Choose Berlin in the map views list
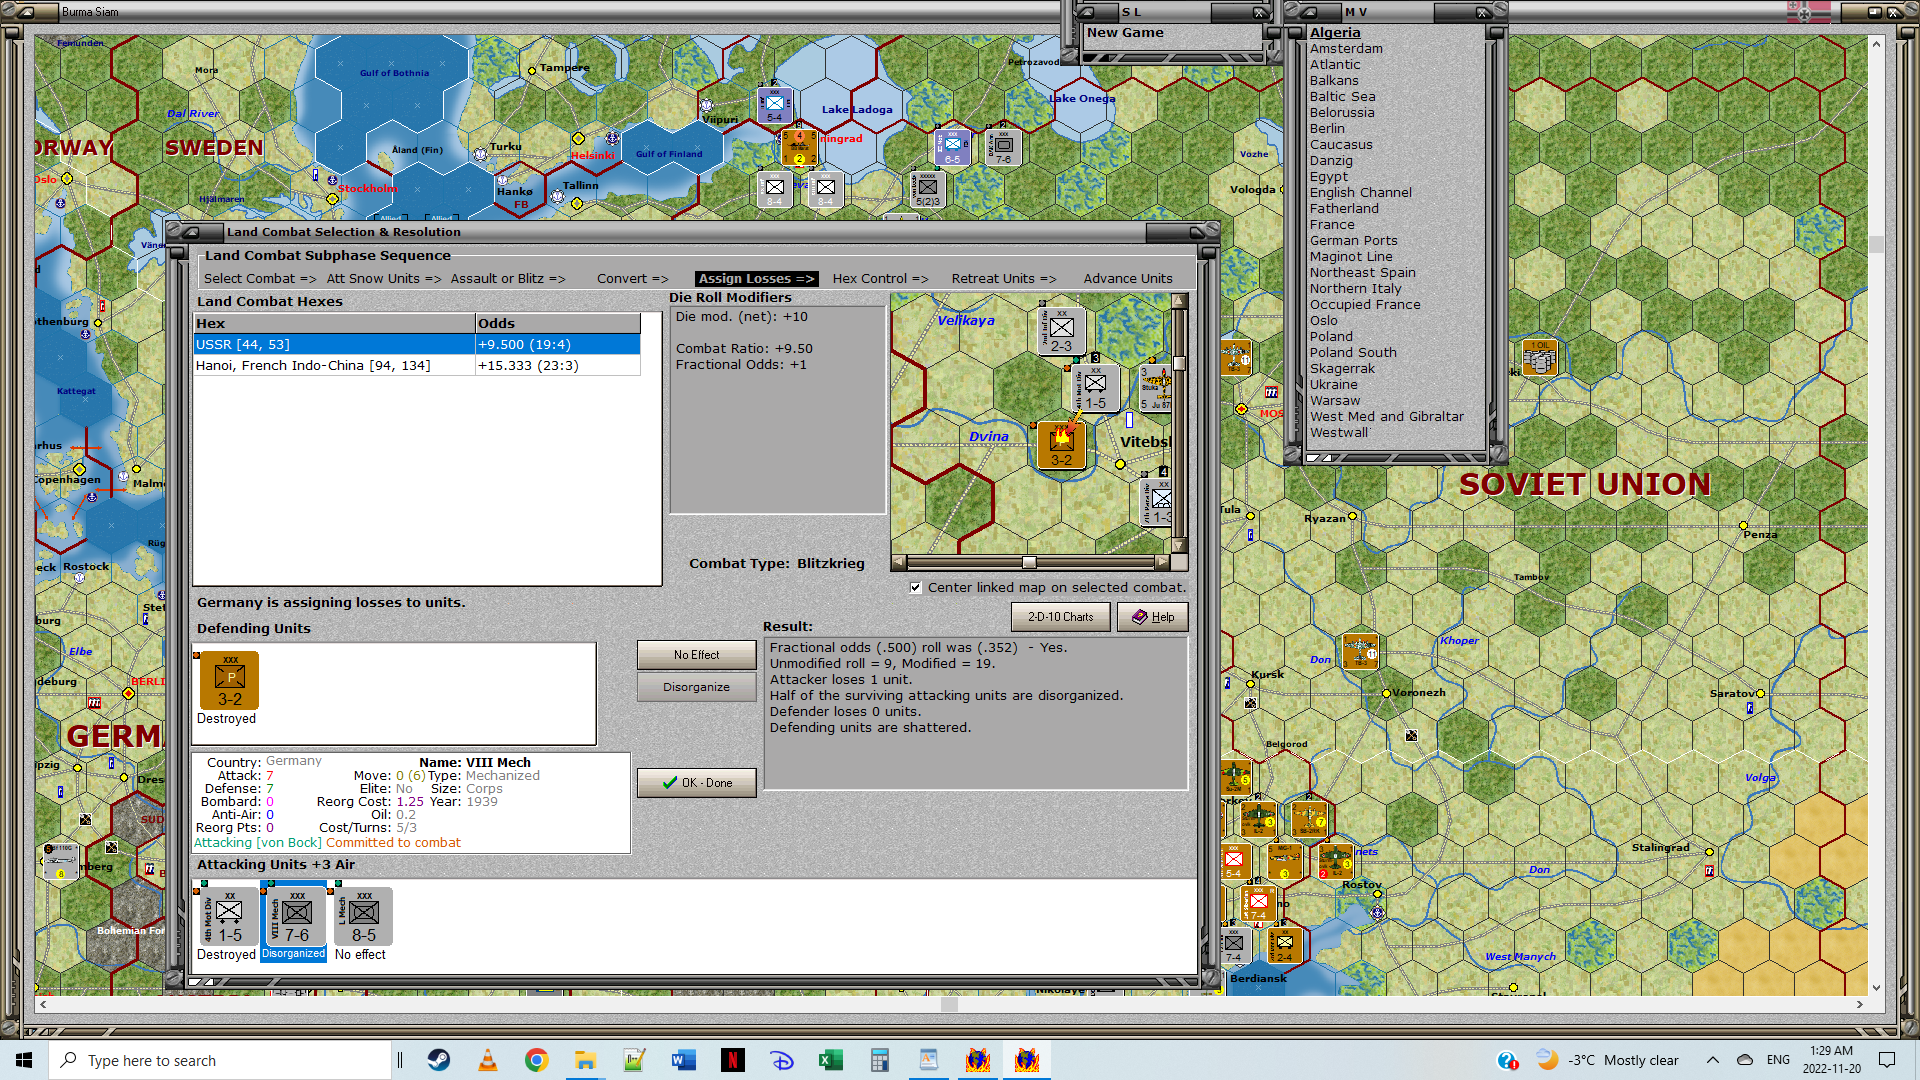The width and height of the screenshot is (1920, 1080). coord(1326,129)
